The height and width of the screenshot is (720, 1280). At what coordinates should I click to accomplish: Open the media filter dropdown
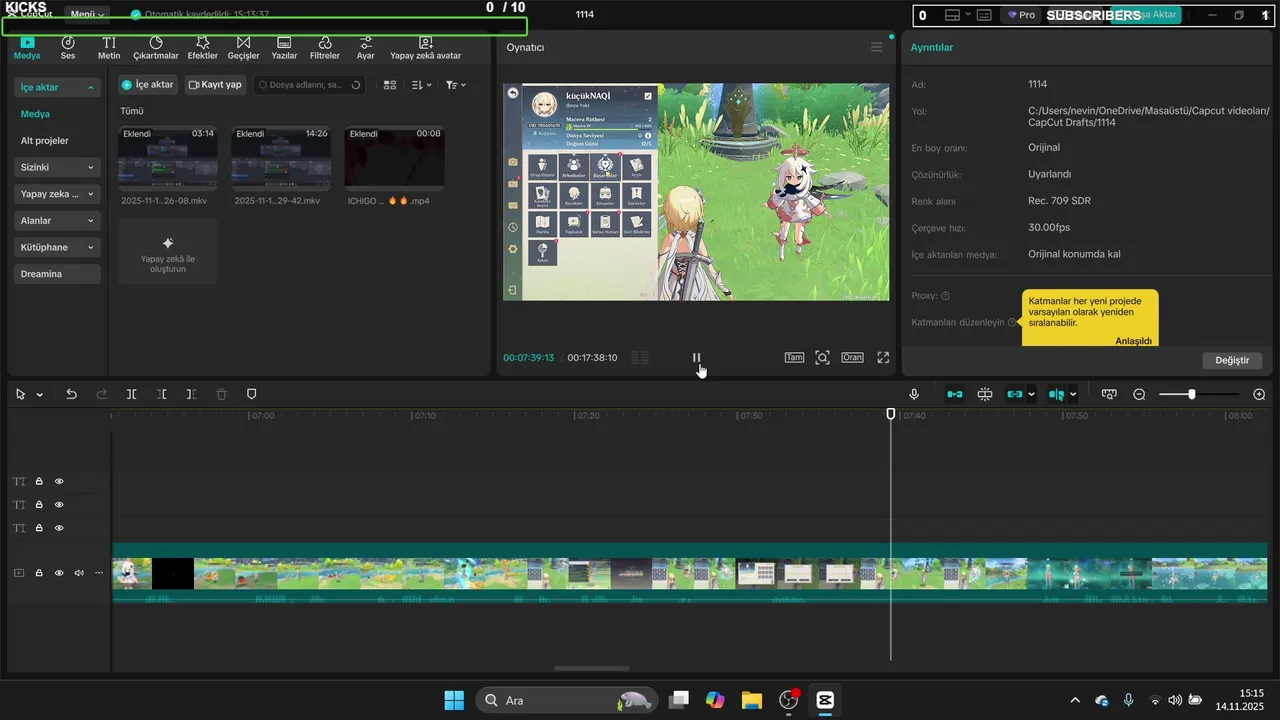coord(455,85)
